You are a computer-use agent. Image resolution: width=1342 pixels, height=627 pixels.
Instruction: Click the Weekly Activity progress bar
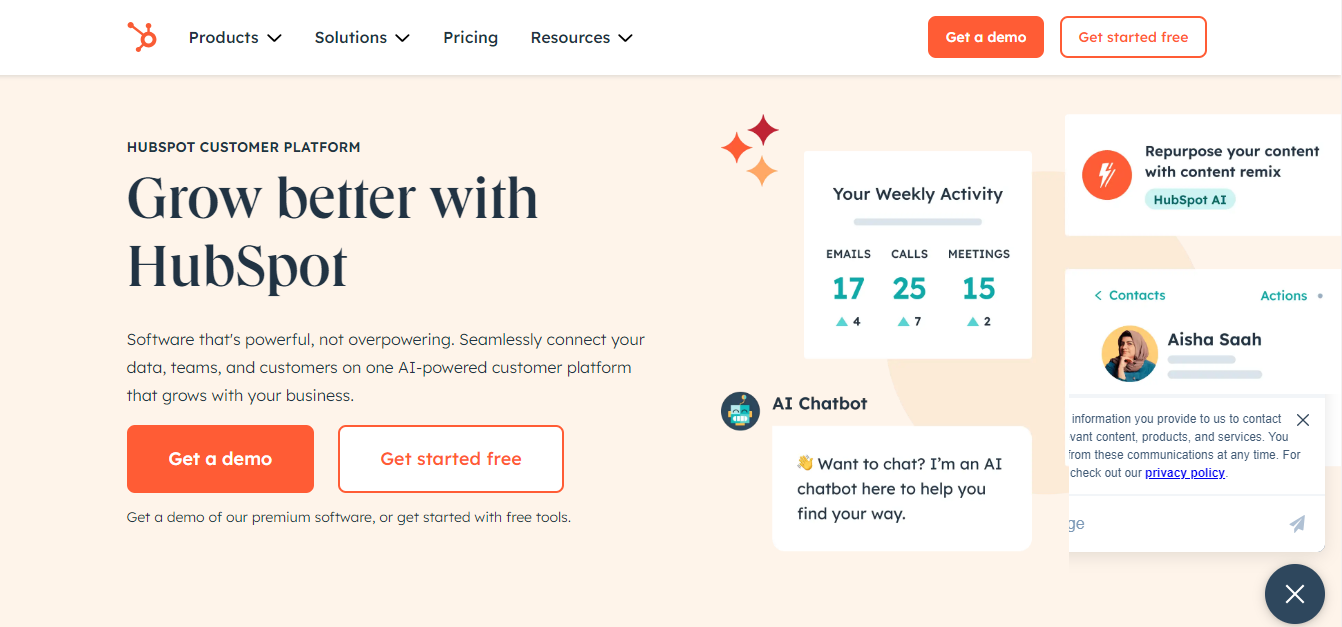tap(916, 222)
